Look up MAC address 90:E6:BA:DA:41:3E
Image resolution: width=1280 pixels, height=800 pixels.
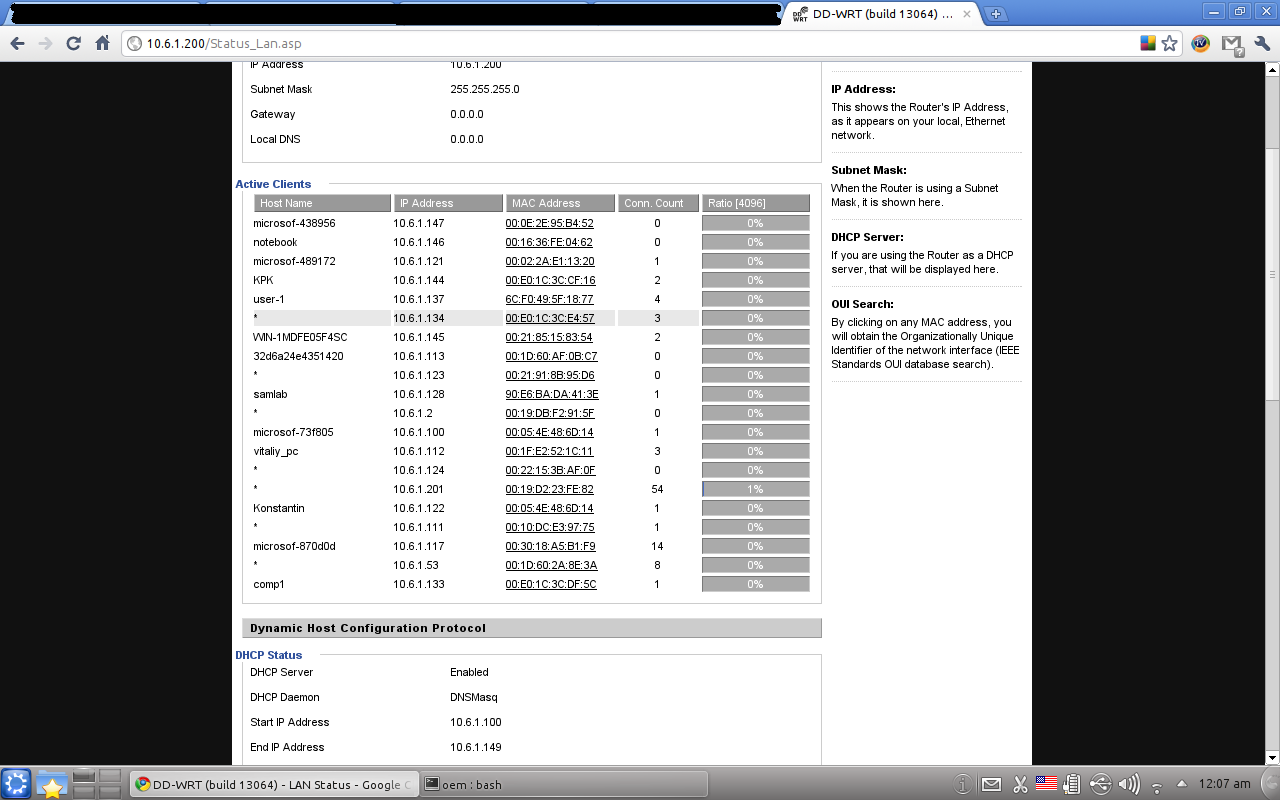click(x=552, y=394)
